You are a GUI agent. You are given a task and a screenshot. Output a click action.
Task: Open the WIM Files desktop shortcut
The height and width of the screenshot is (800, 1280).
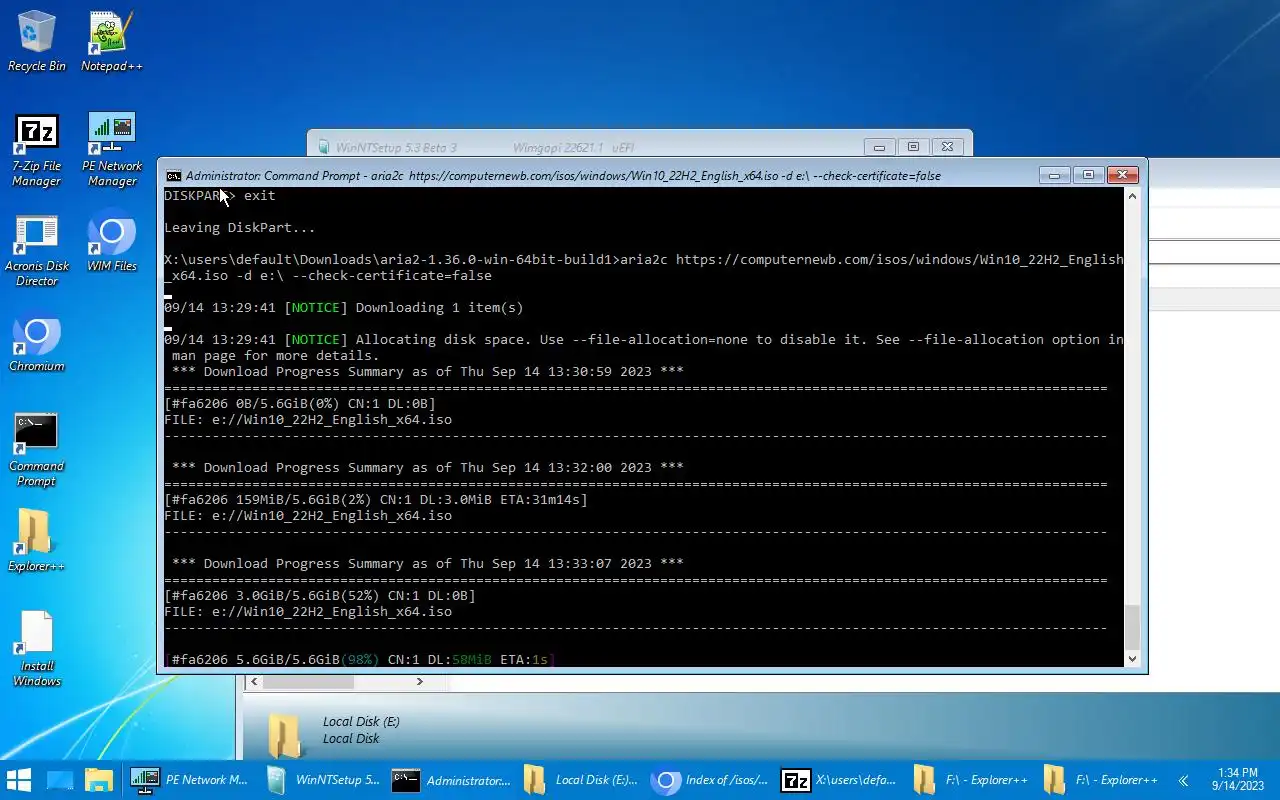(x=112, y=242)
